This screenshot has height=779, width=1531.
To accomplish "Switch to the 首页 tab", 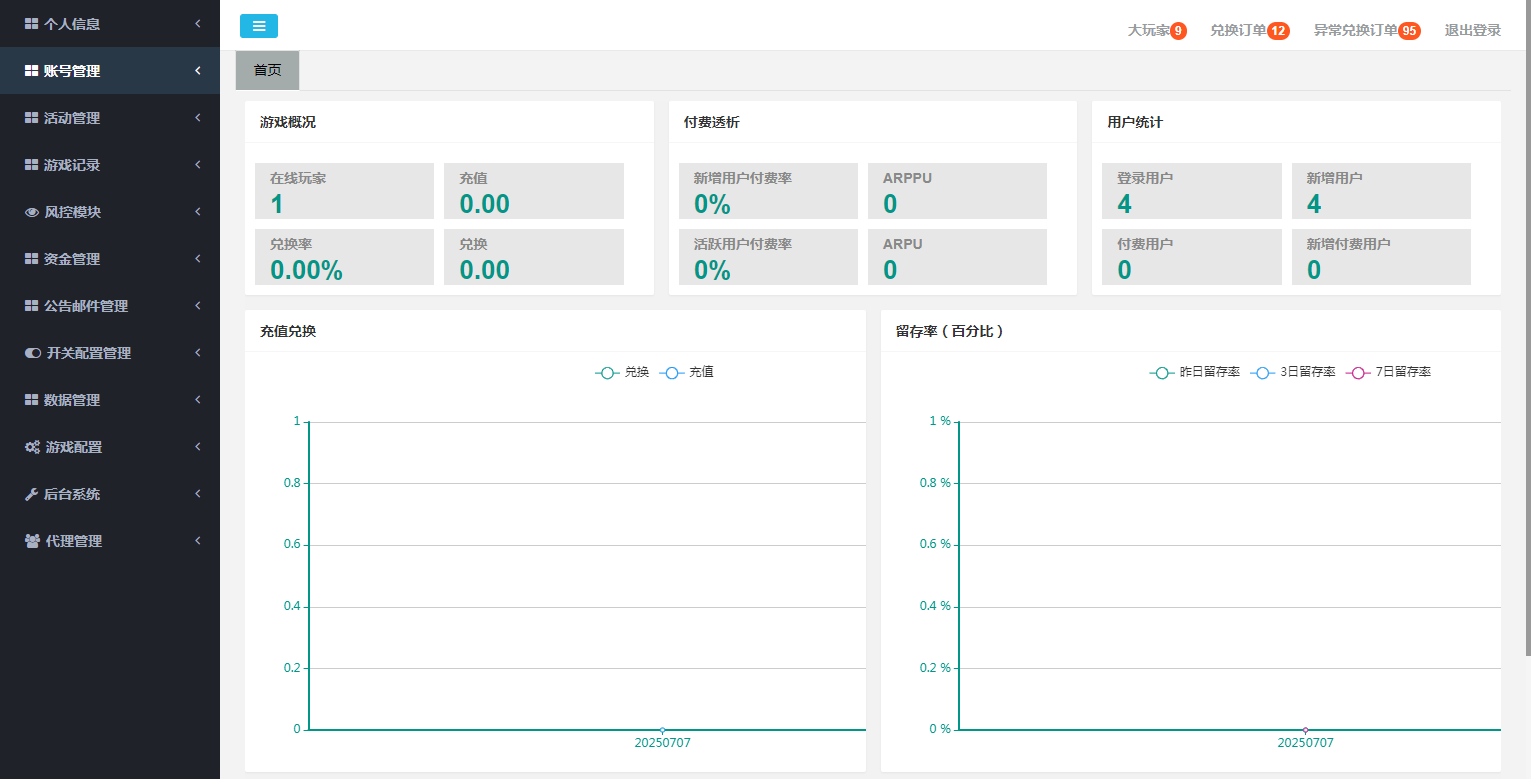I will 267,71.
